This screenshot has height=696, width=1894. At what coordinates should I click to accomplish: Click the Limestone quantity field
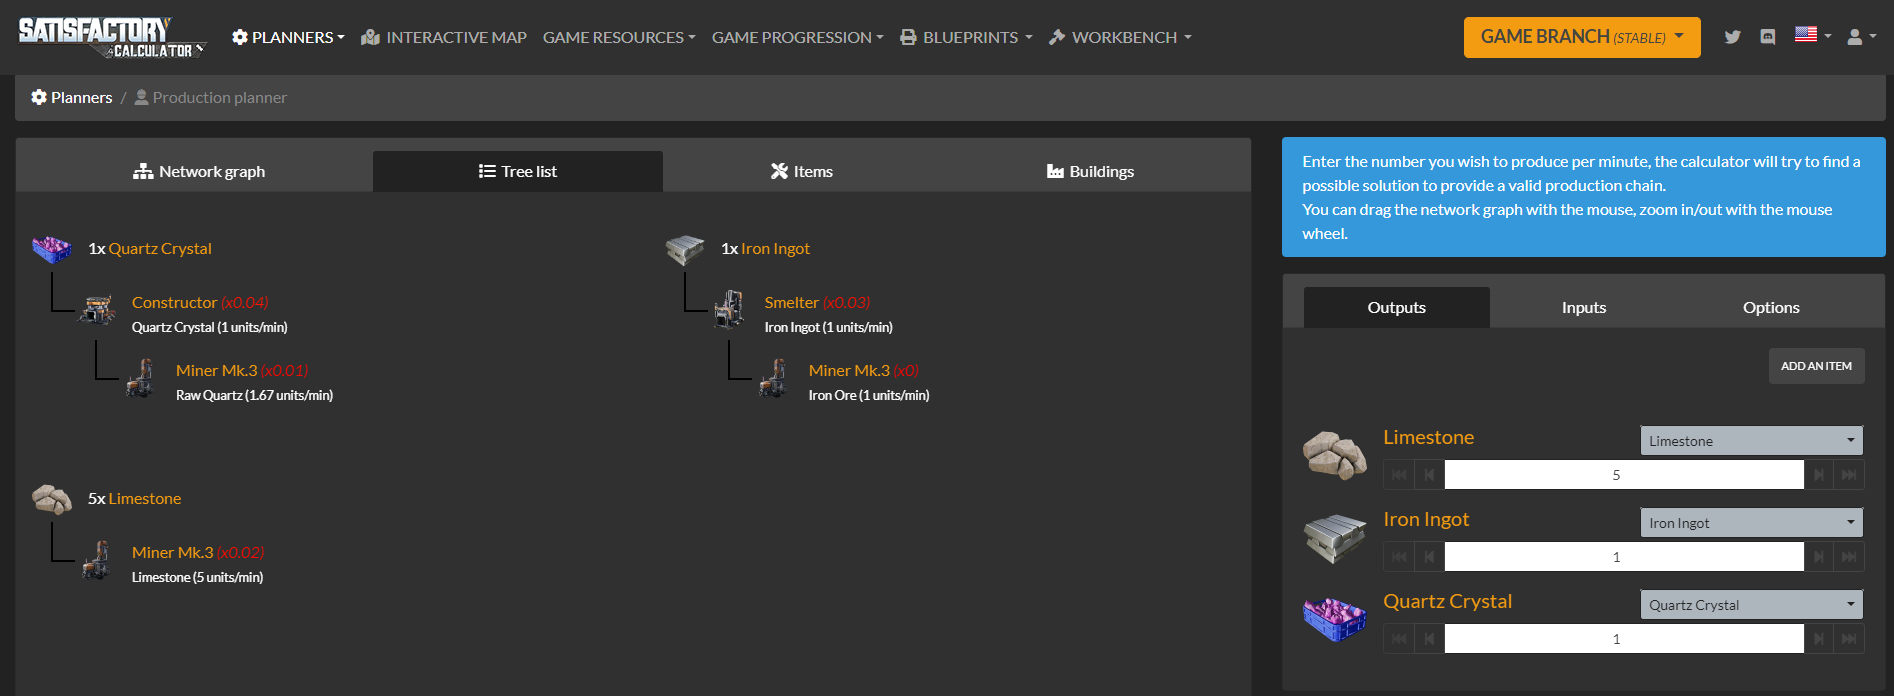pyautogui.click(x=1624, y=475)
